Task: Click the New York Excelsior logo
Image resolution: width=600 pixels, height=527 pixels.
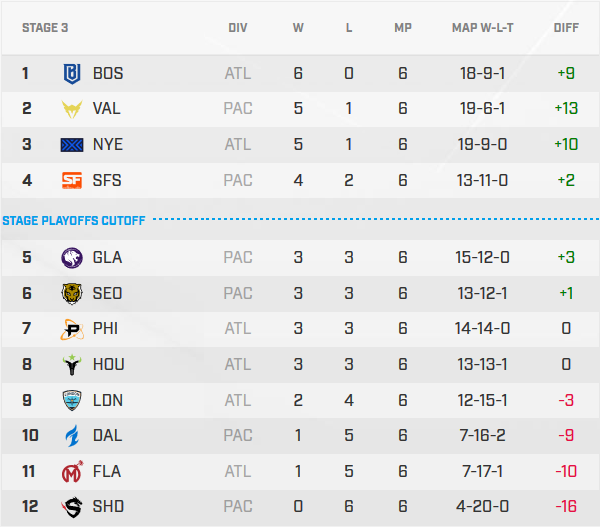Action: [72, 145]
